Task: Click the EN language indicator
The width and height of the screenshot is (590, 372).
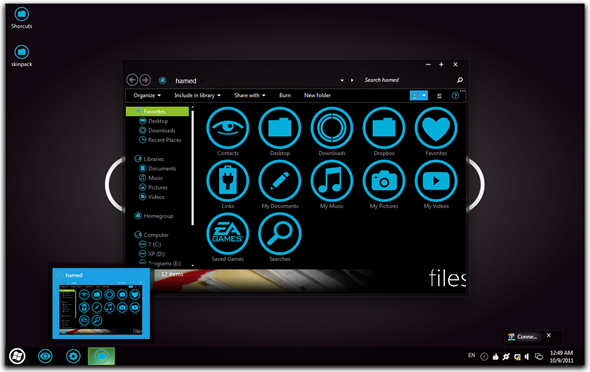Action: point(471,355)
